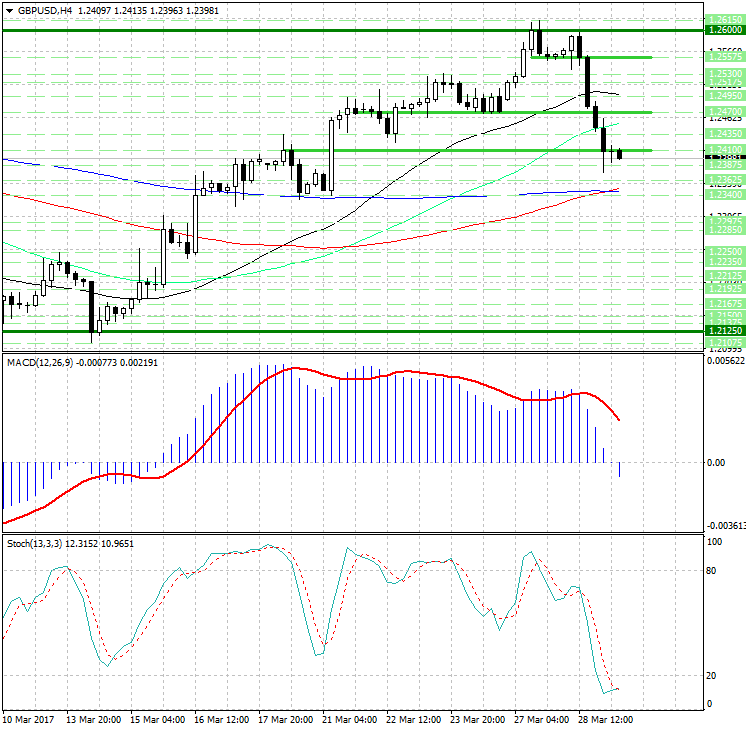Click the 1.26150 price label
This screenshot has height=731, width=746.
pyautogui.click(x=725, y=20)
